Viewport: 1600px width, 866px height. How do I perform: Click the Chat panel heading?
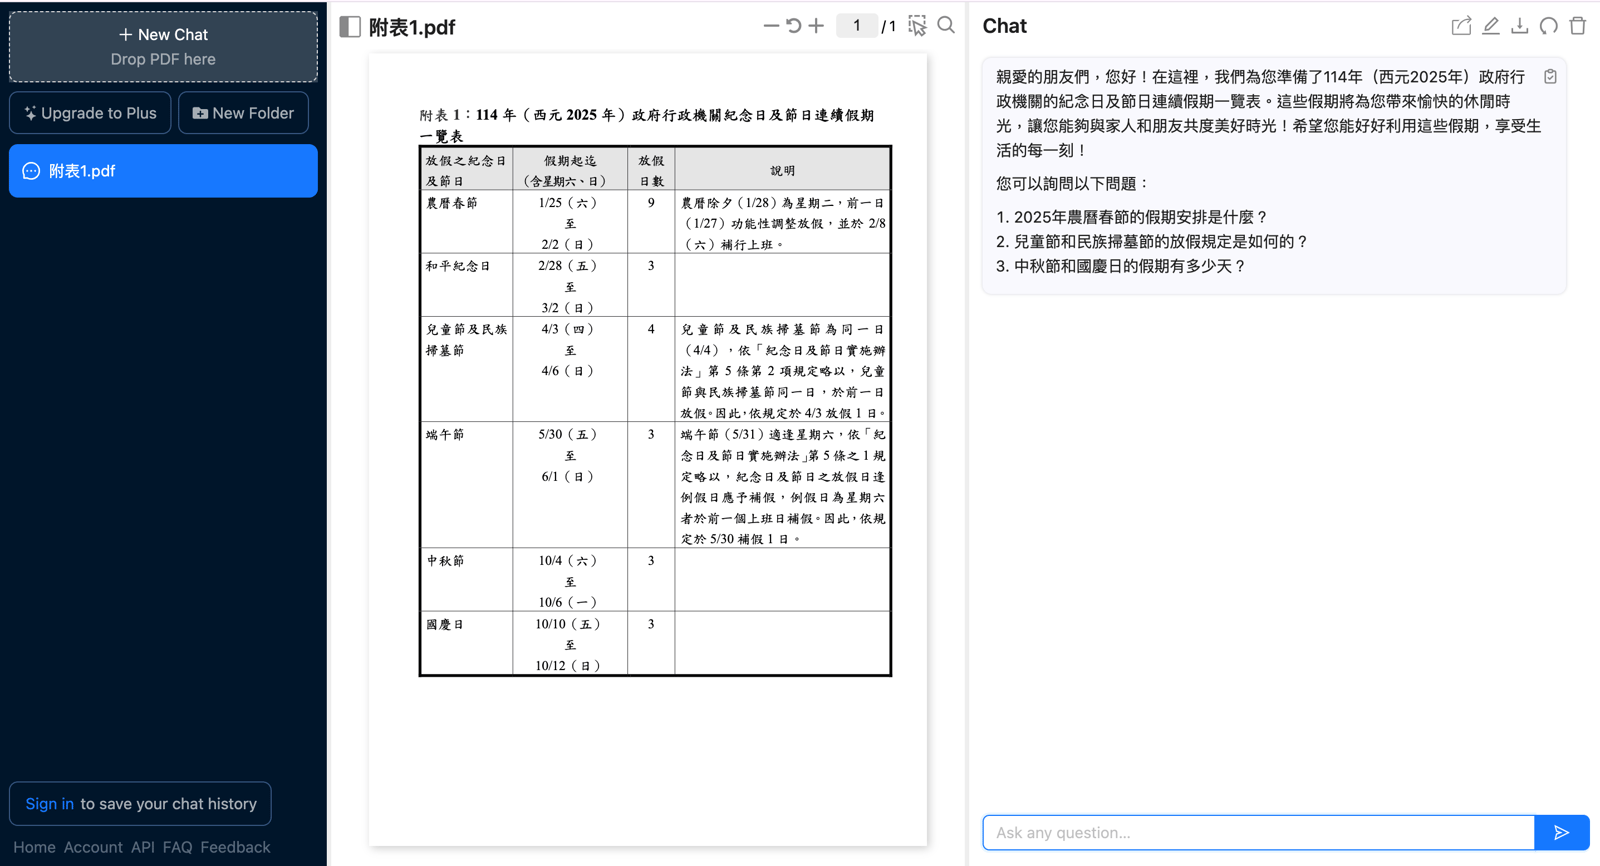pyautogui.click(x=1005, y=26)
